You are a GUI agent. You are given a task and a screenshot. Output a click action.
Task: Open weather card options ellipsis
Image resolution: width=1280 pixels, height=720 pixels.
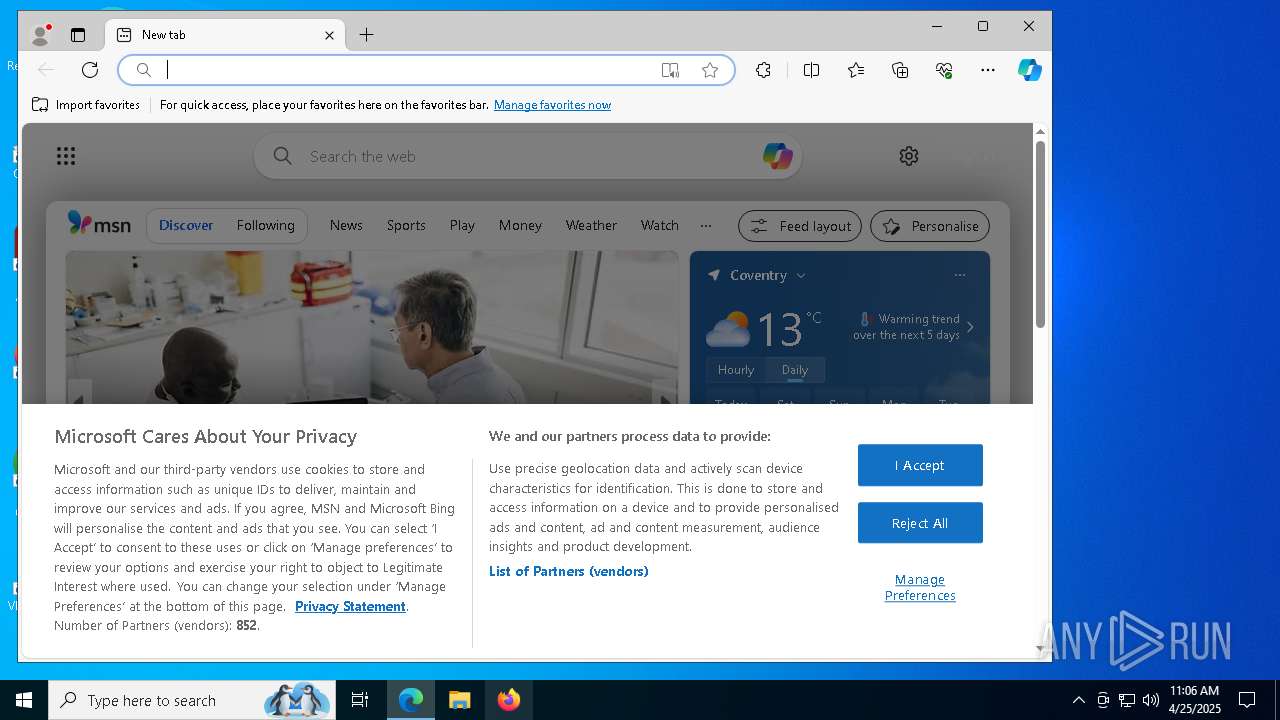click(960, 275)
